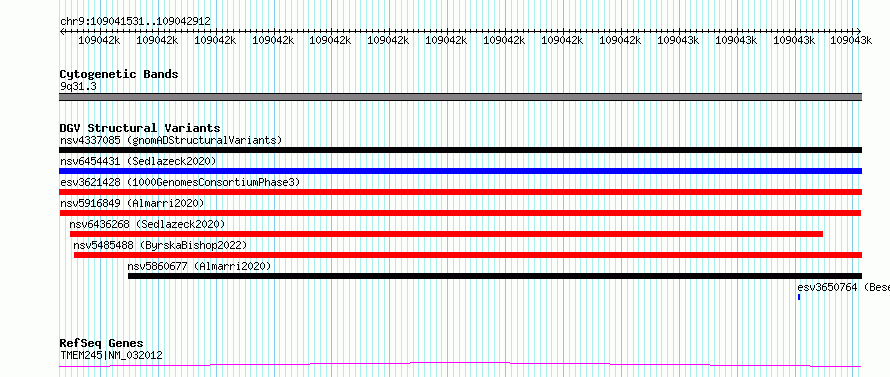This screenshot has height=377, width=890.
Task: Click the leftmost 109042k ruler label
Action: 99,40
